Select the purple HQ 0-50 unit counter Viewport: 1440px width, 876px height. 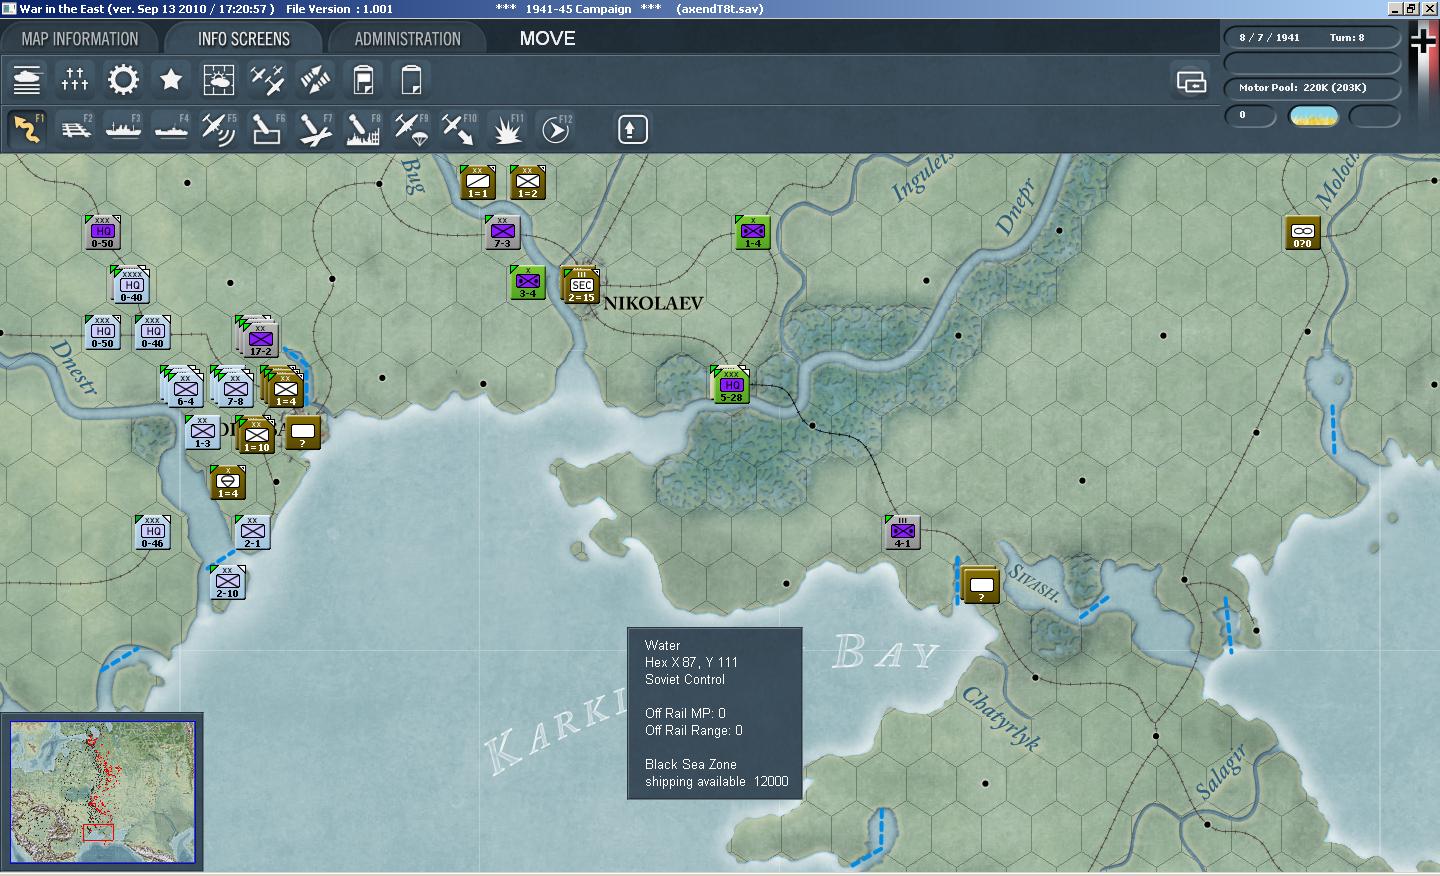(102, 232)
